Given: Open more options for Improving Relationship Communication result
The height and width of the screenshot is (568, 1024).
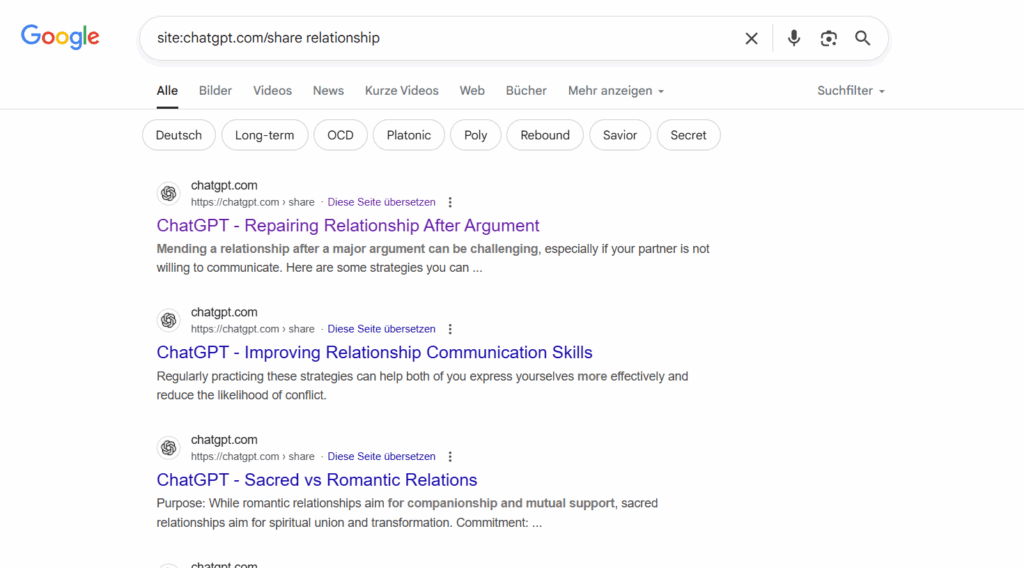Looking at the screenshot, I should 450,329.
